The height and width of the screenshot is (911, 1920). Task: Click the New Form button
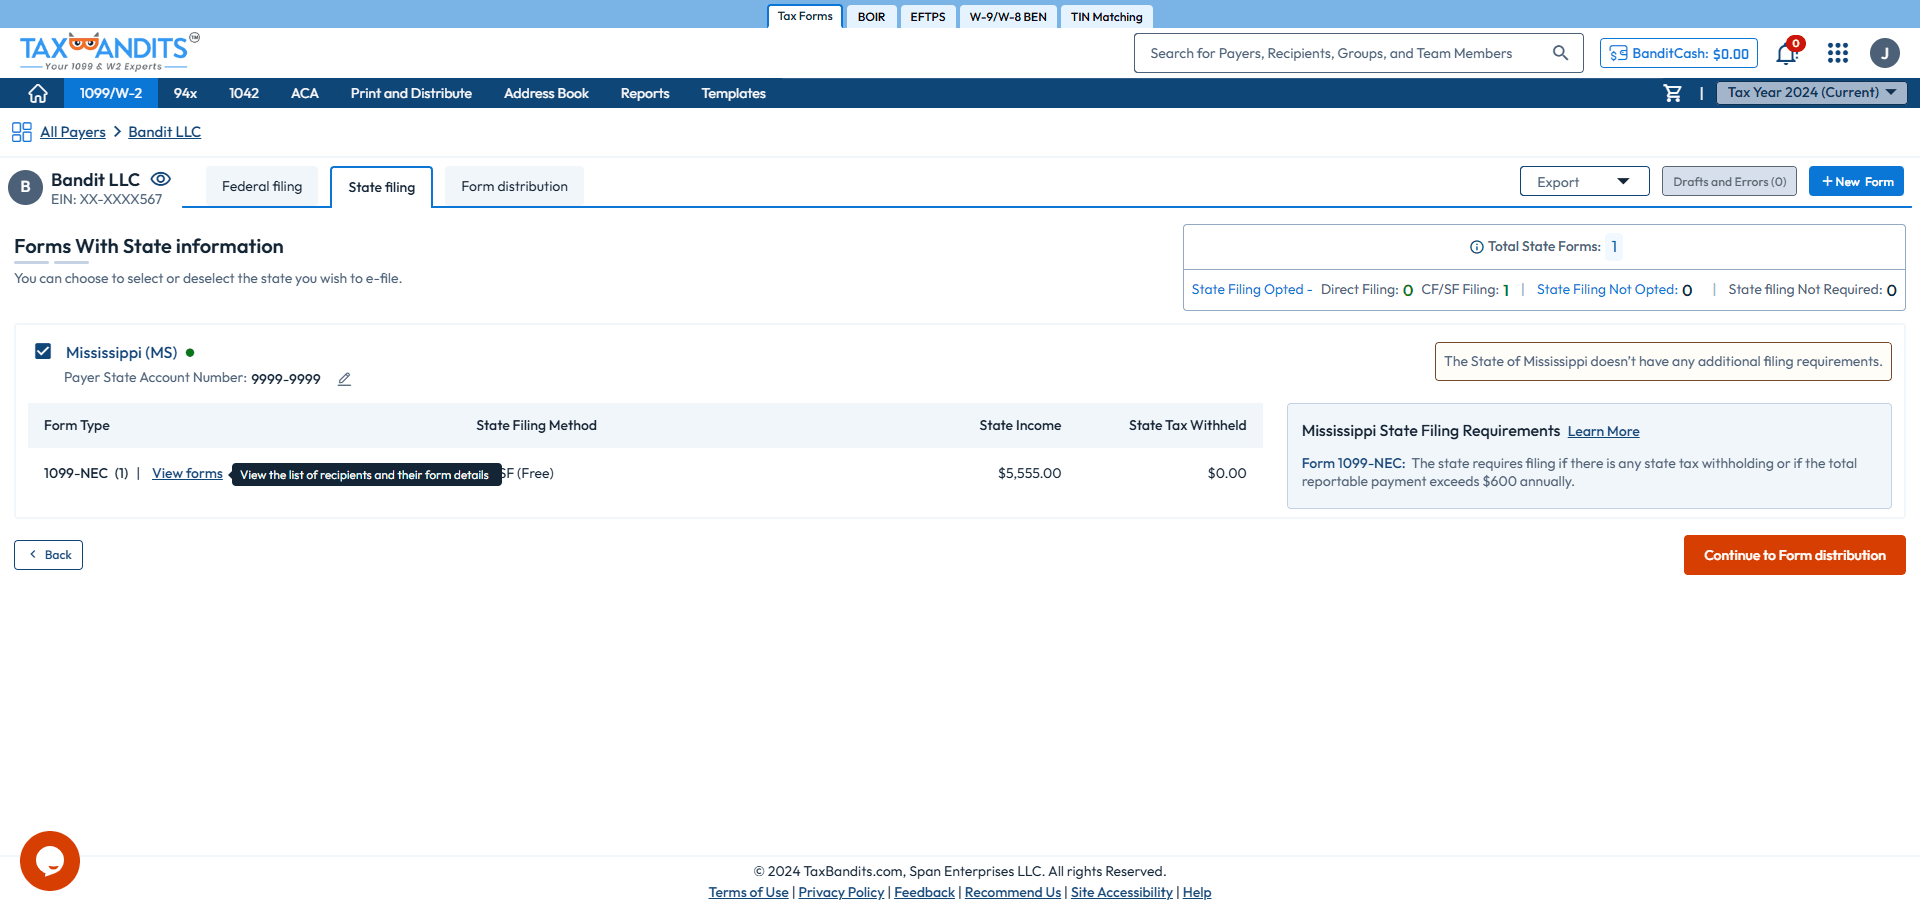1856,181
